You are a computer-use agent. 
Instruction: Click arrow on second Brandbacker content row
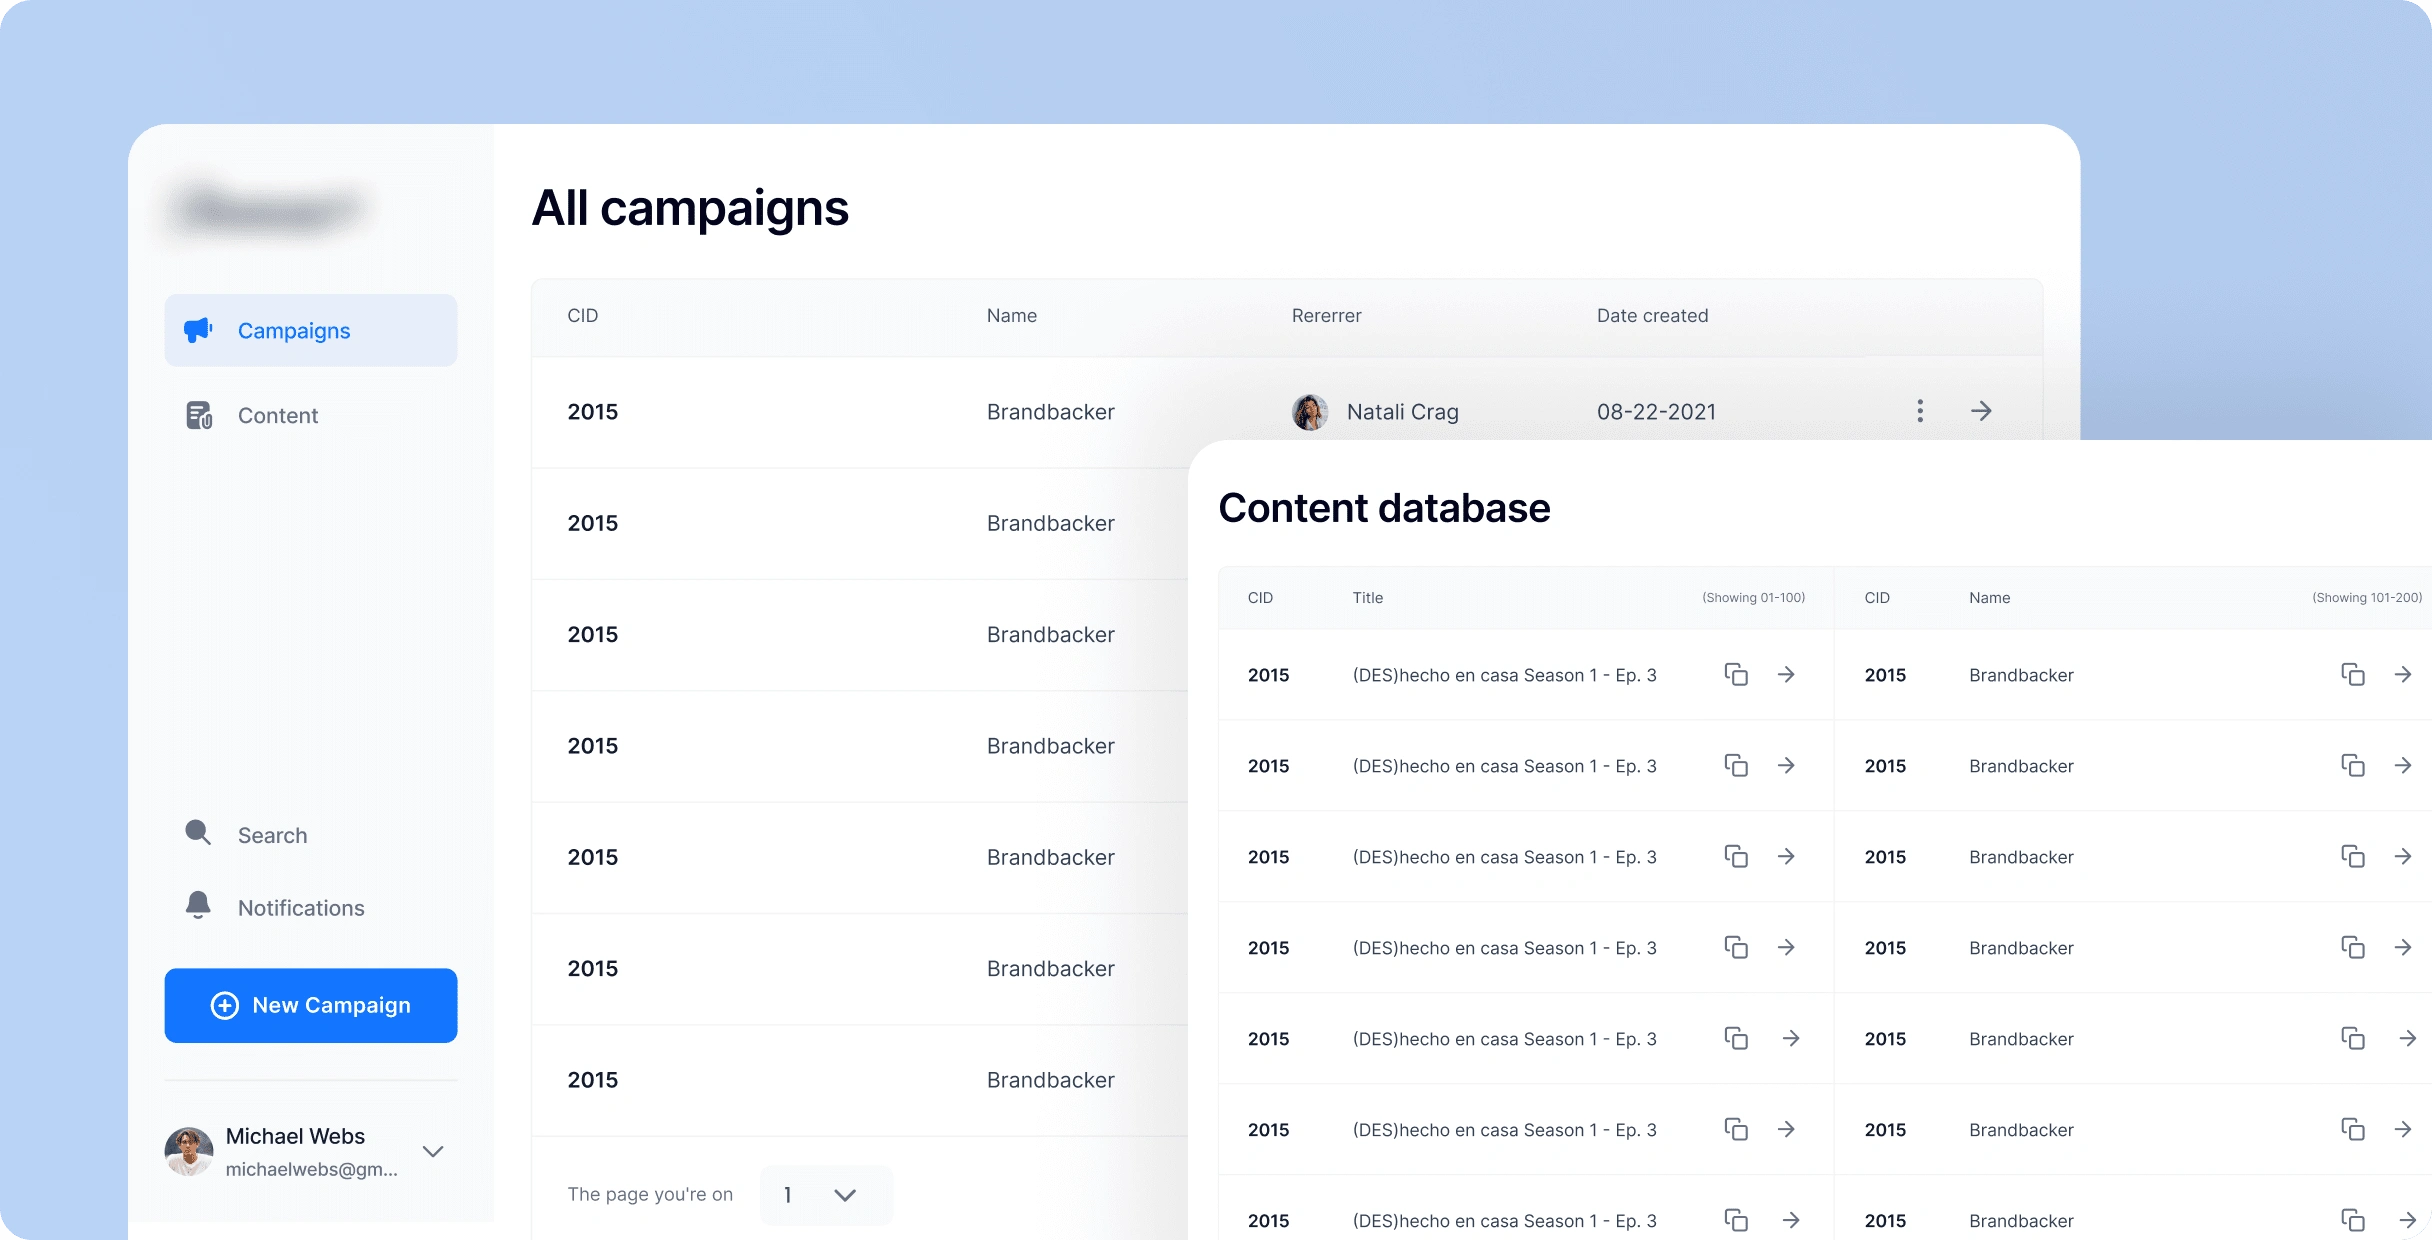pyautogui.click(x=2403, y=766)
